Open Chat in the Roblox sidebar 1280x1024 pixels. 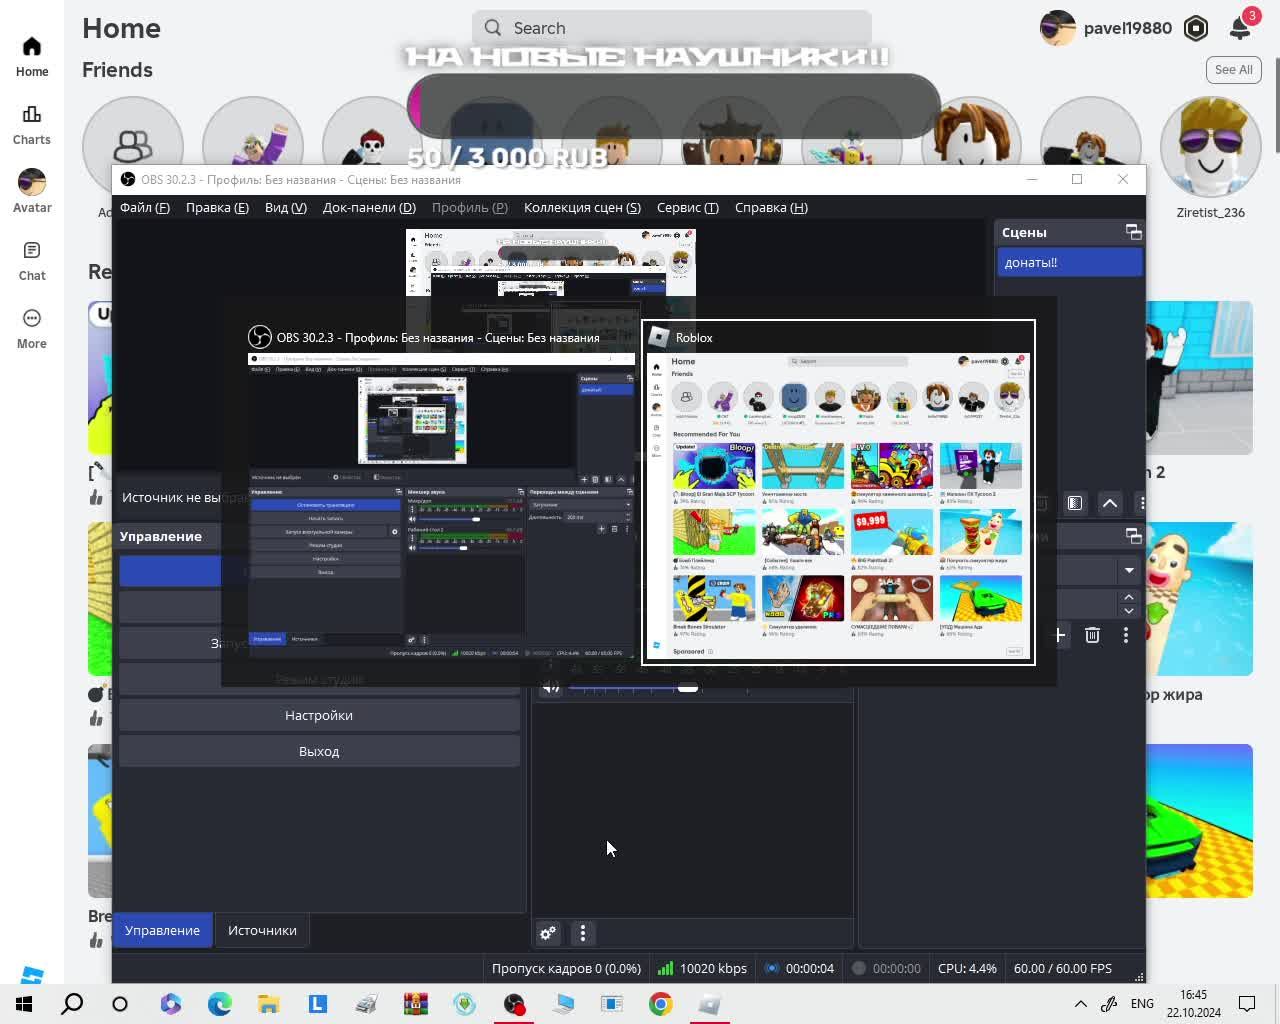pos(32,260)
